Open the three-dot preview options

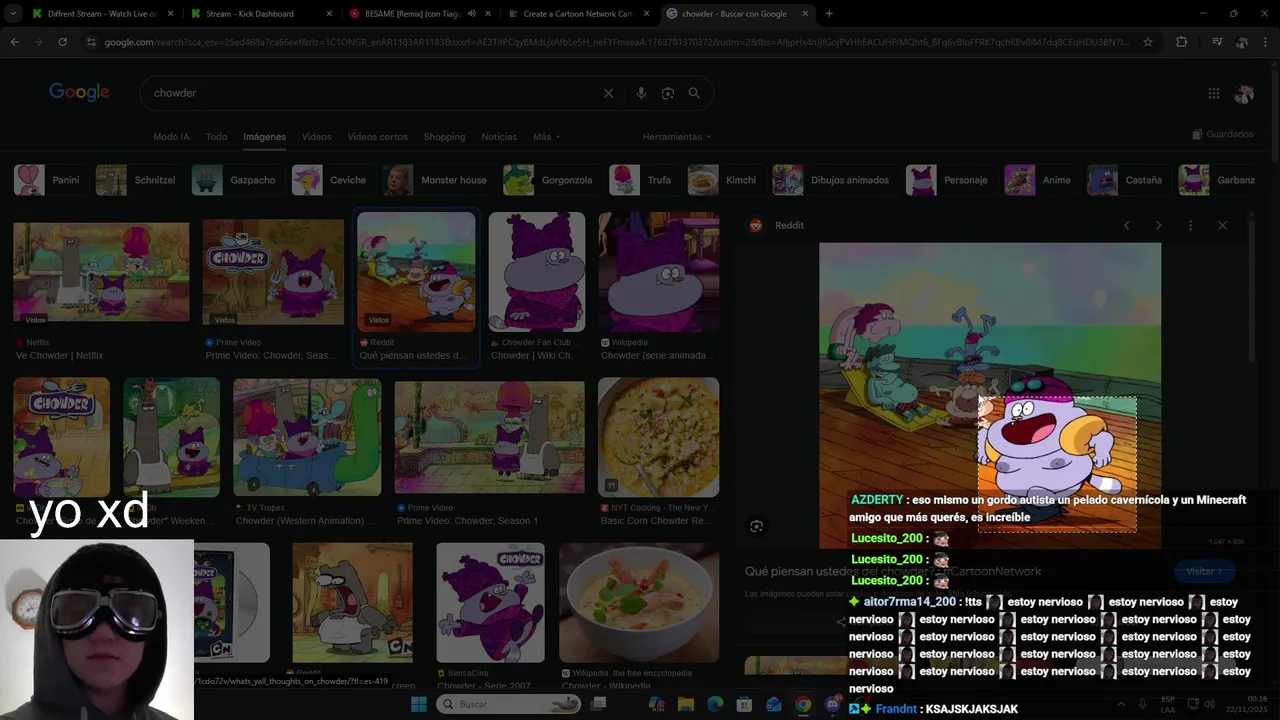click(x=1190, y=225)
